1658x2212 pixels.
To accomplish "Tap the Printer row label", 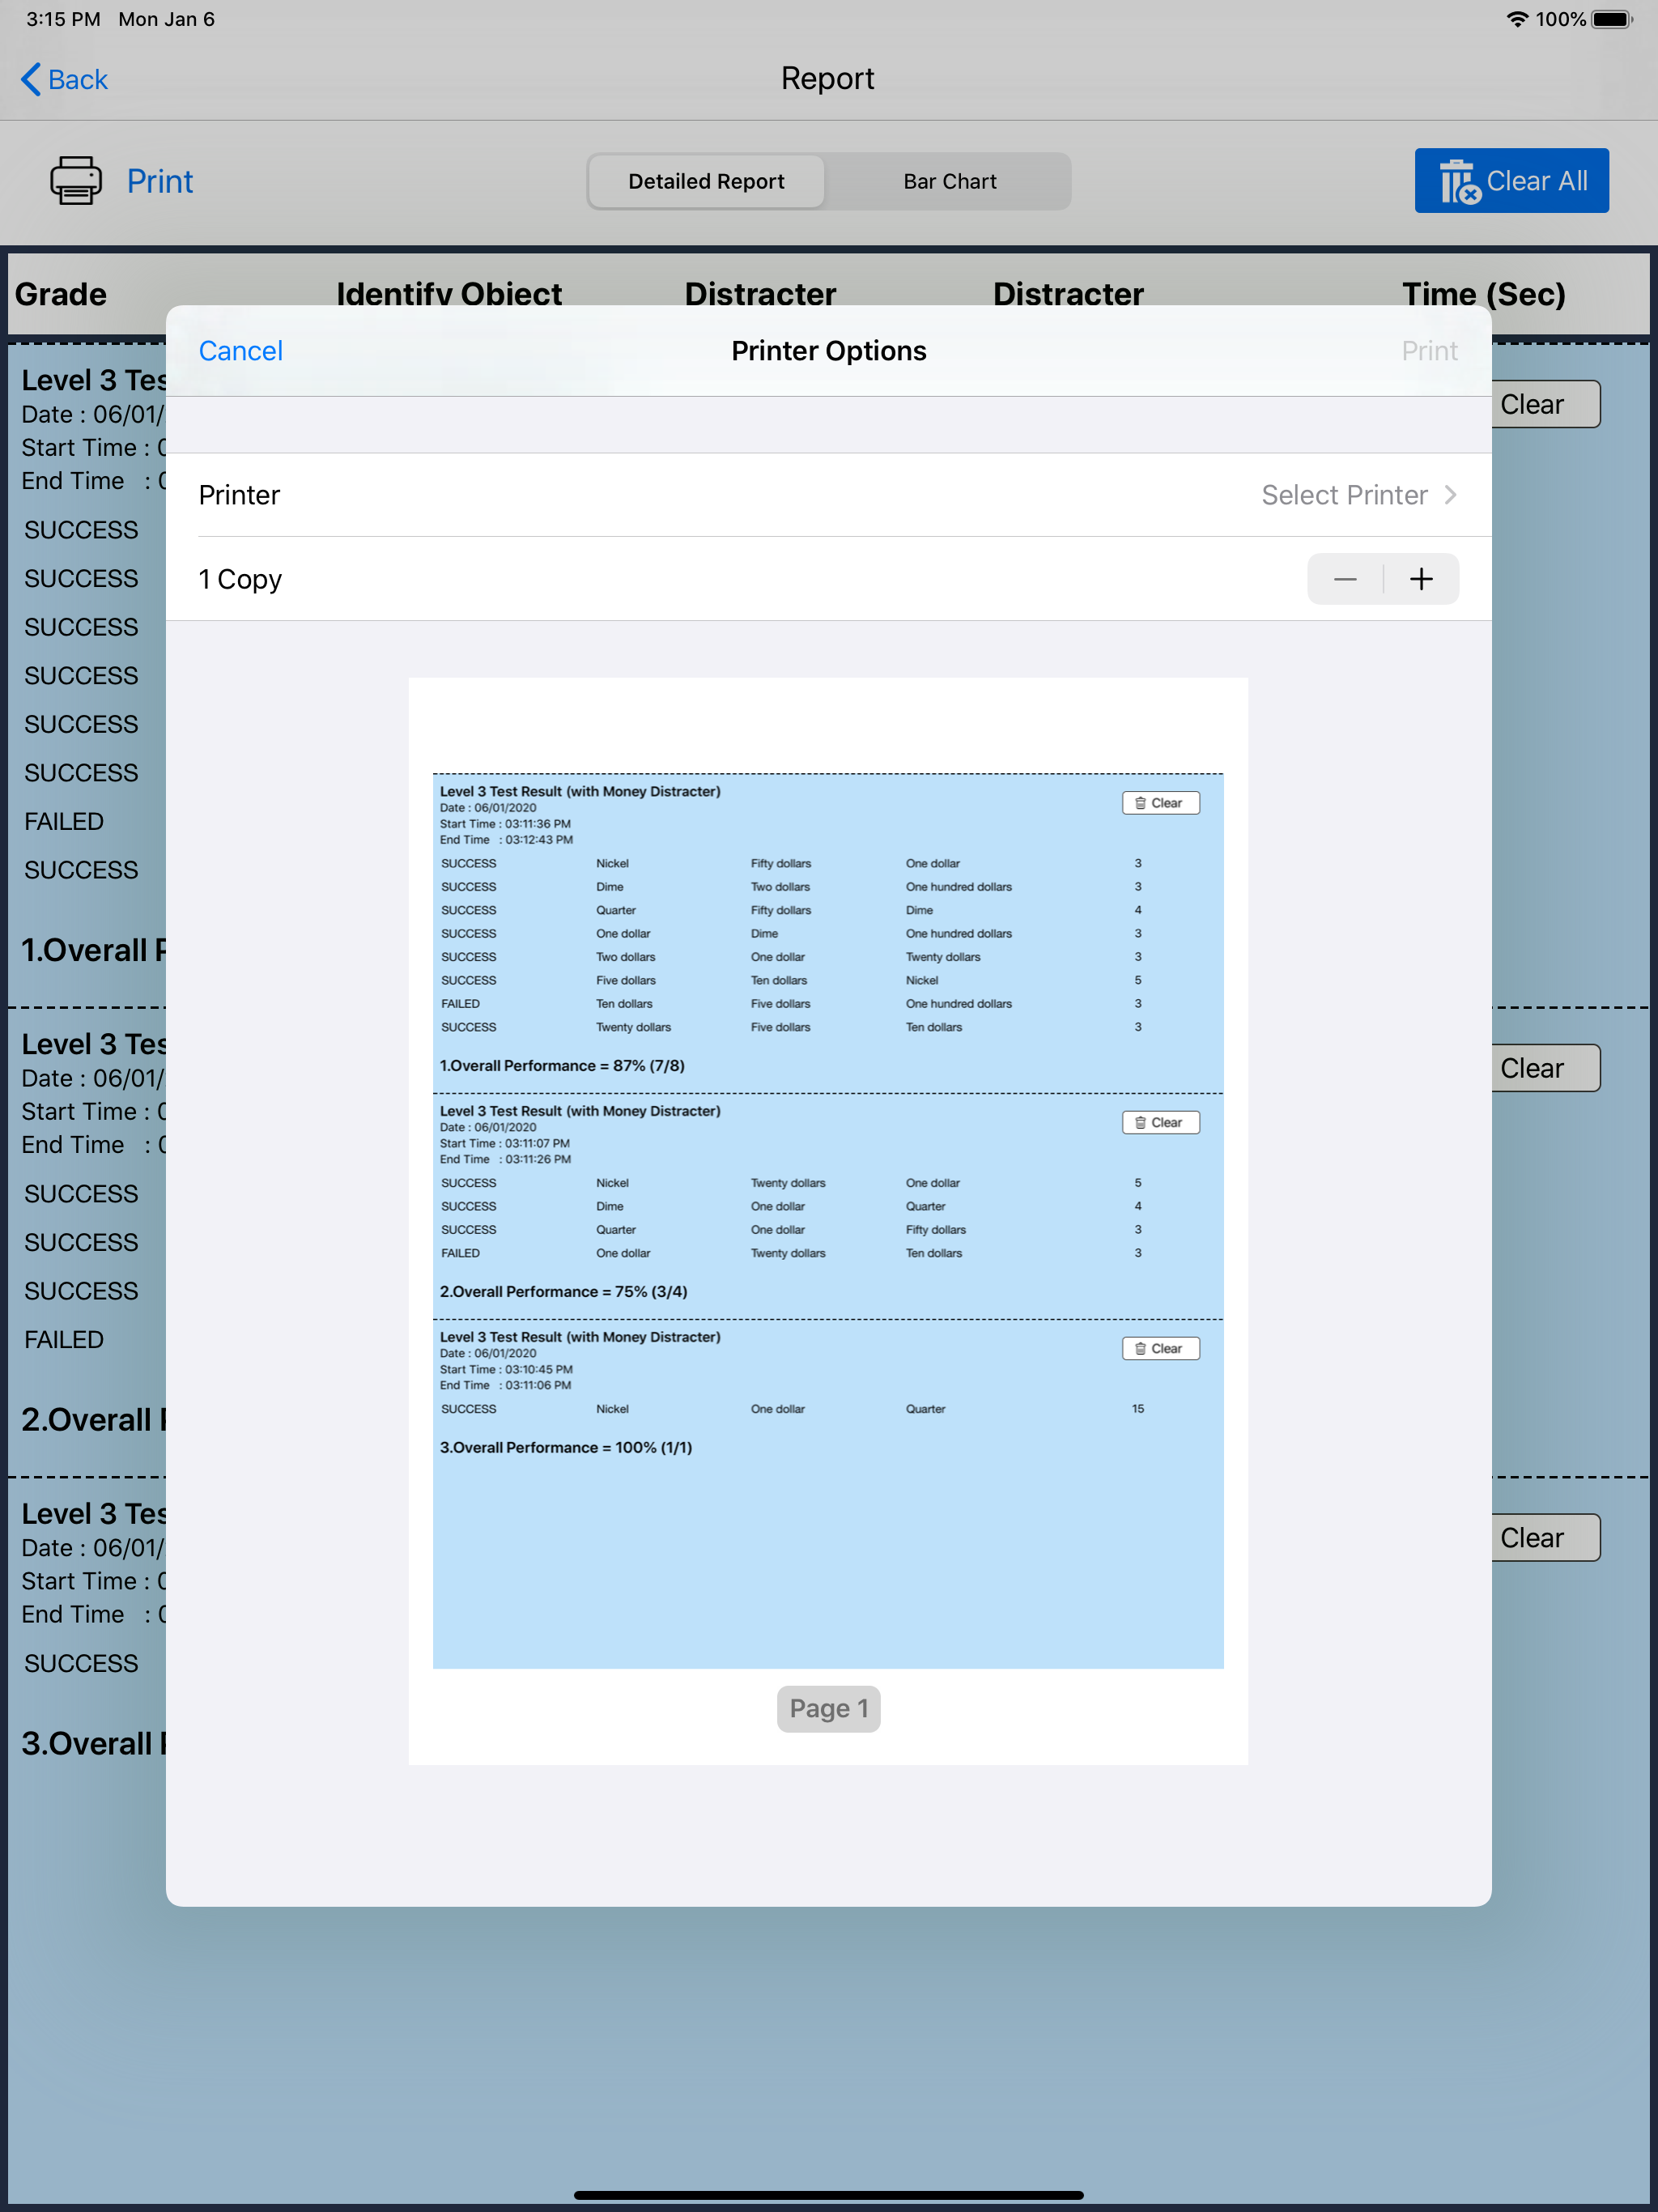I will 239,495.
